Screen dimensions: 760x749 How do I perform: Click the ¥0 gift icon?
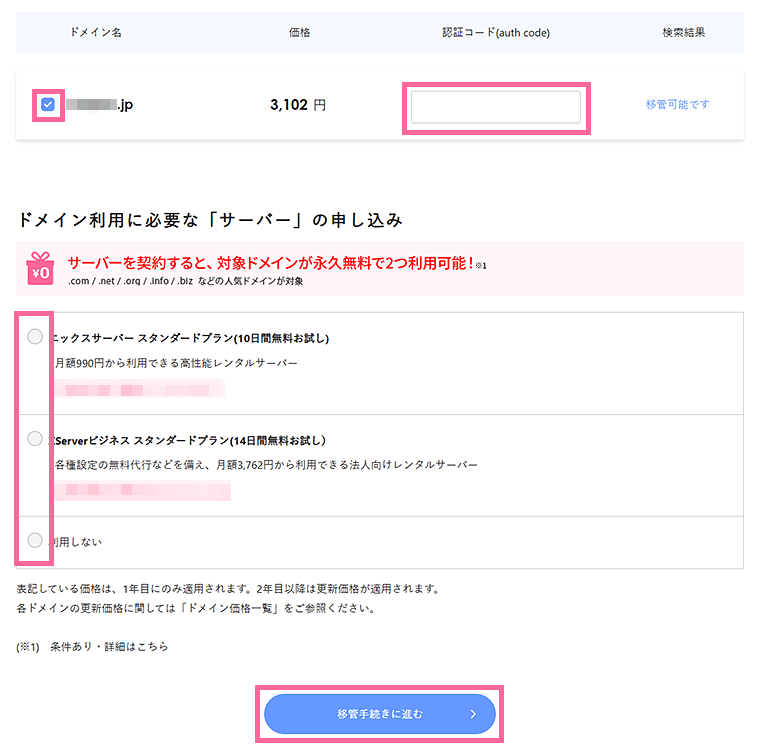40,268
